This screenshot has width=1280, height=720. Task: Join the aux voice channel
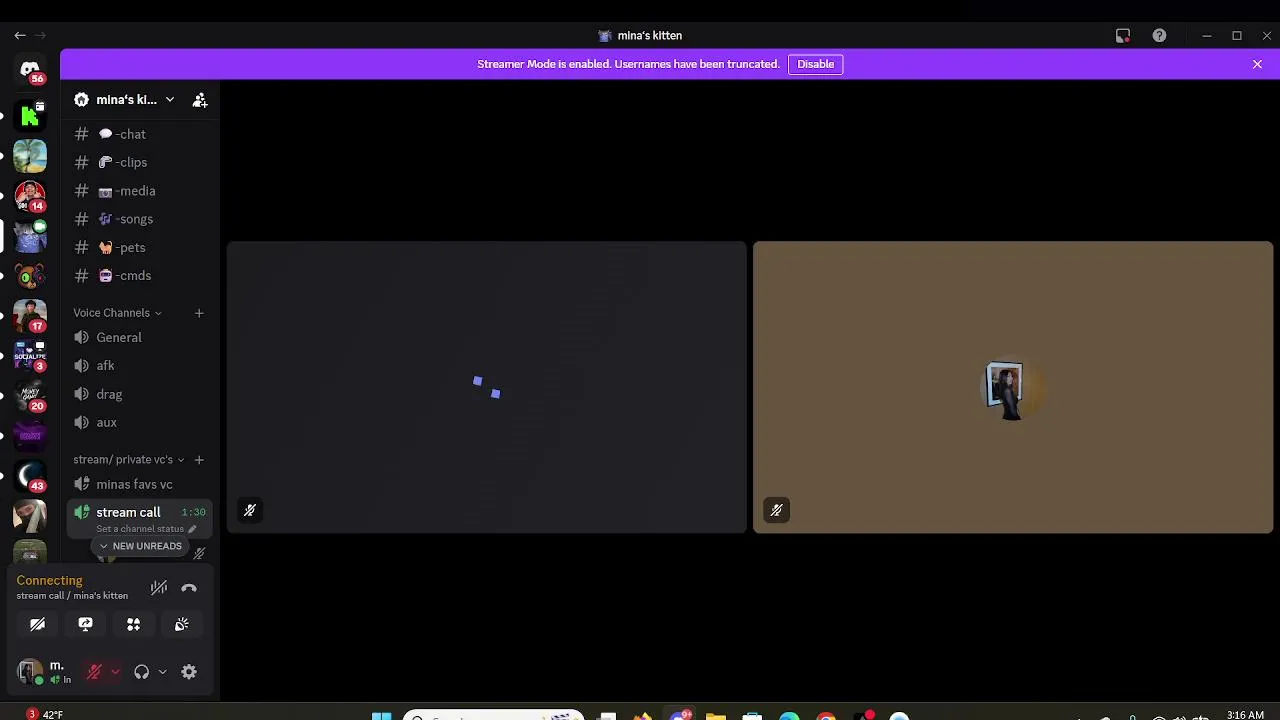[140, 422]
